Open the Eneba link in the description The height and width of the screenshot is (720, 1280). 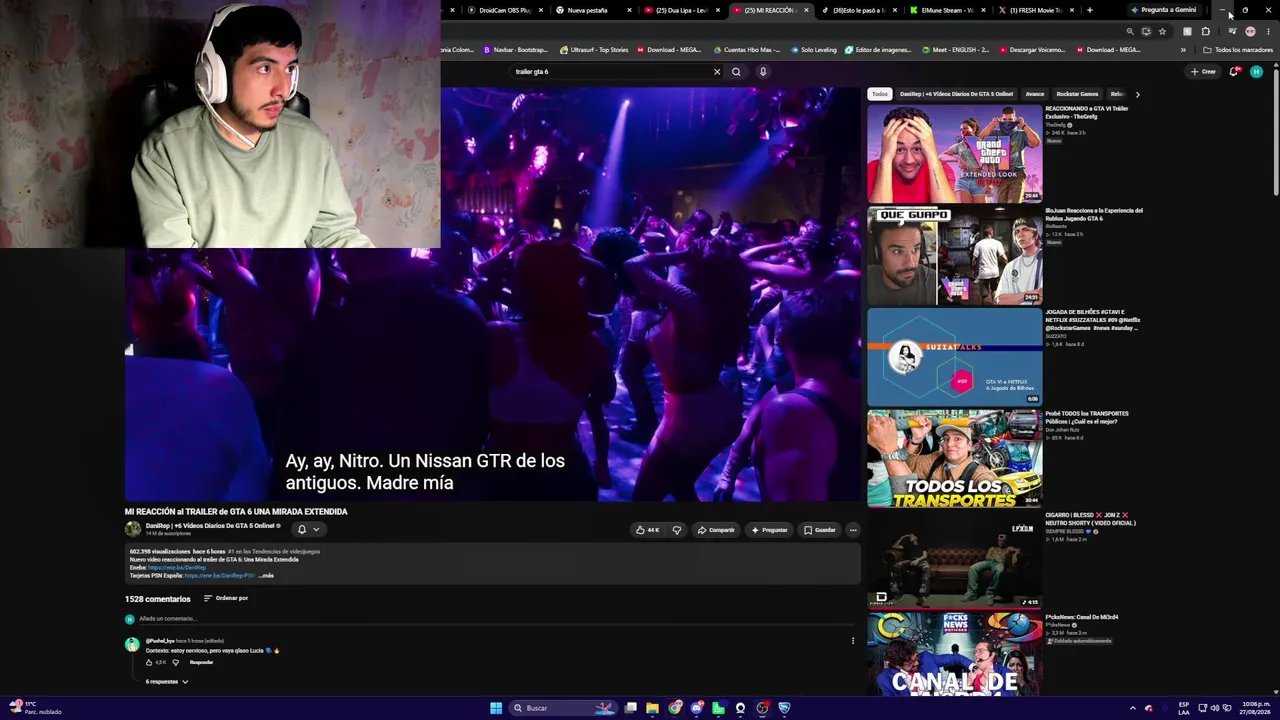coord(177,568)
